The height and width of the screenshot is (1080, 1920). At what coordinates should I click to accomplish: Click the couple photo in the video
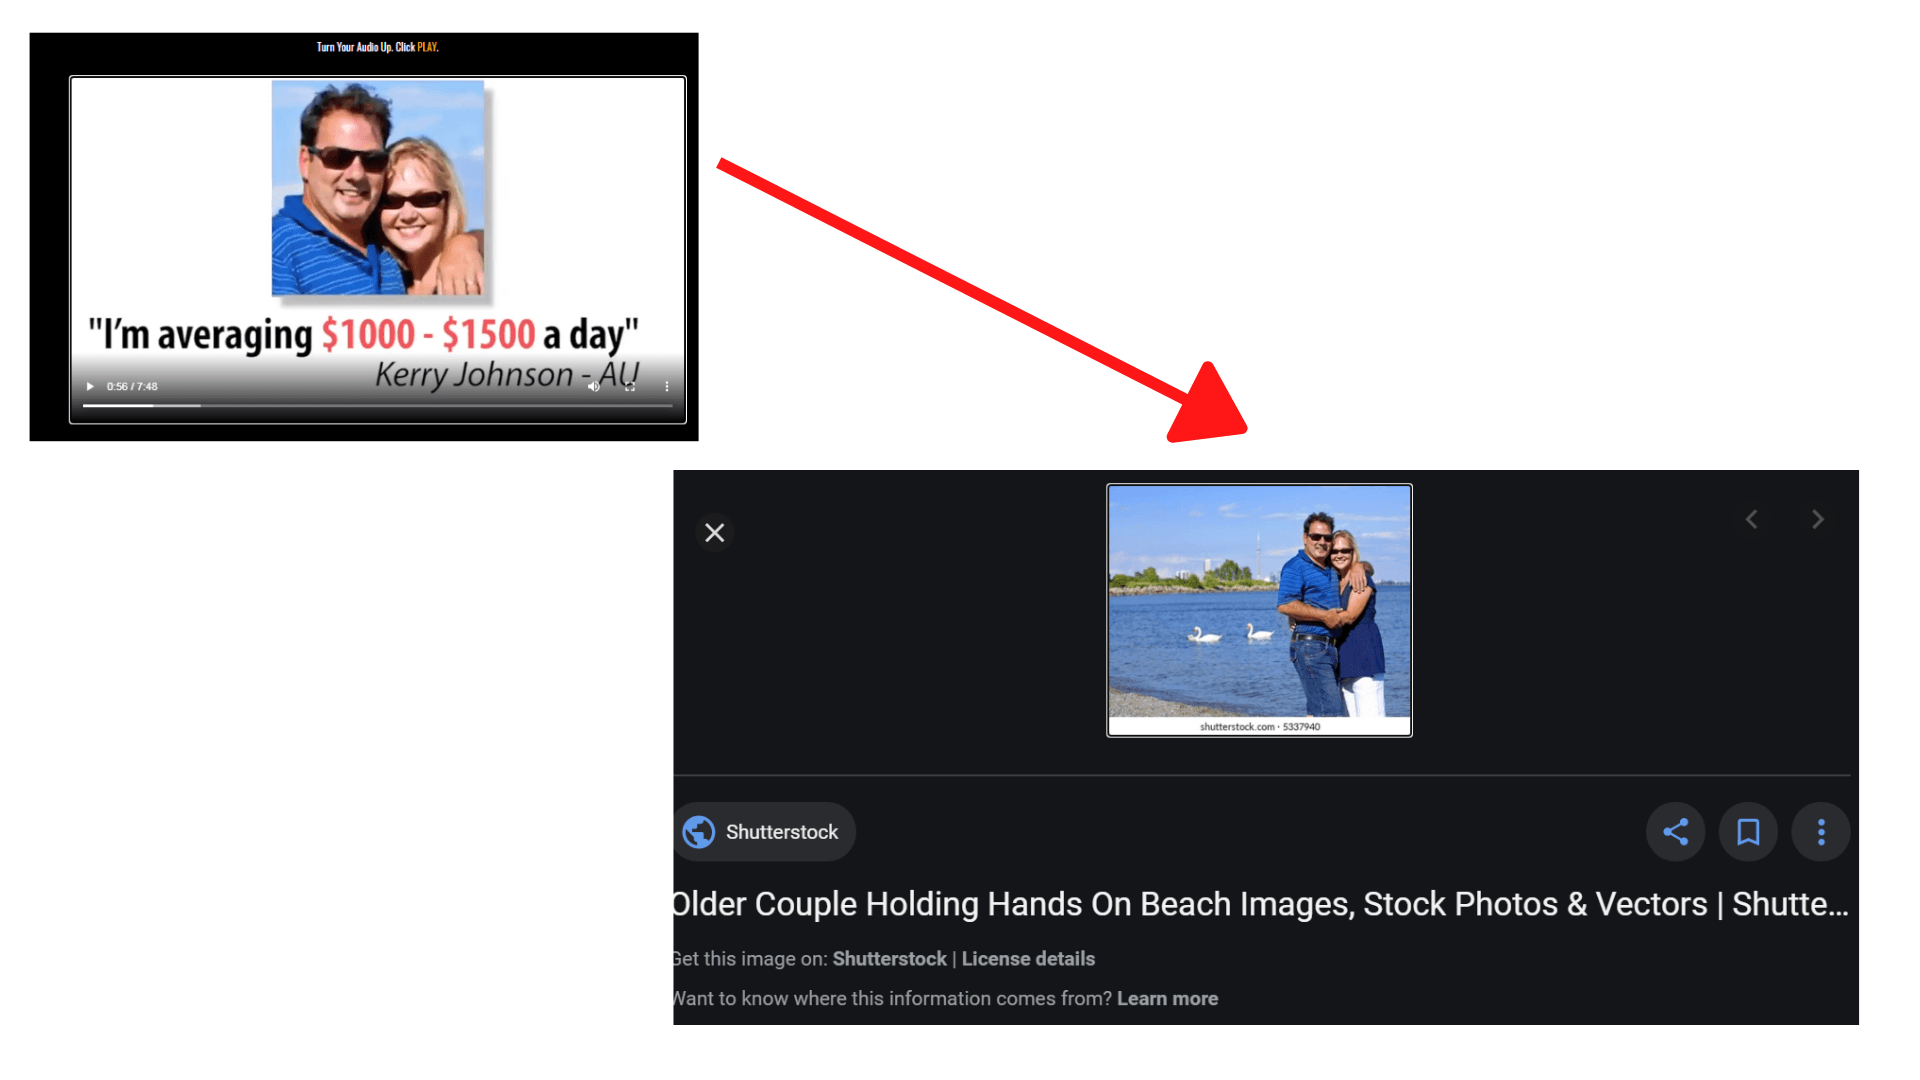[378, 188]
